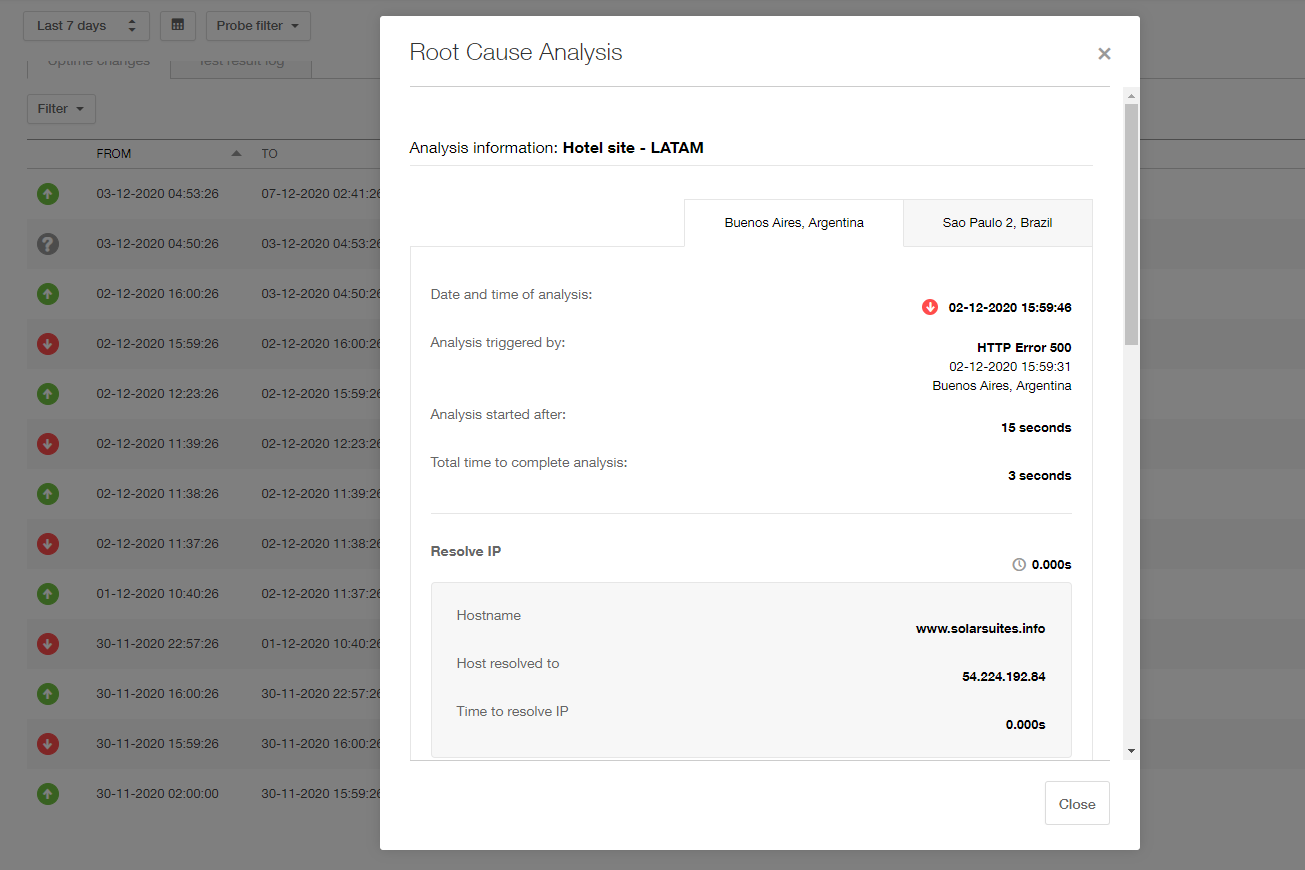This screenshot has height=870, width=1305.
Task: Click green up icon for 03-12-2020 04:53:26 row
Action: pos(47,194)
